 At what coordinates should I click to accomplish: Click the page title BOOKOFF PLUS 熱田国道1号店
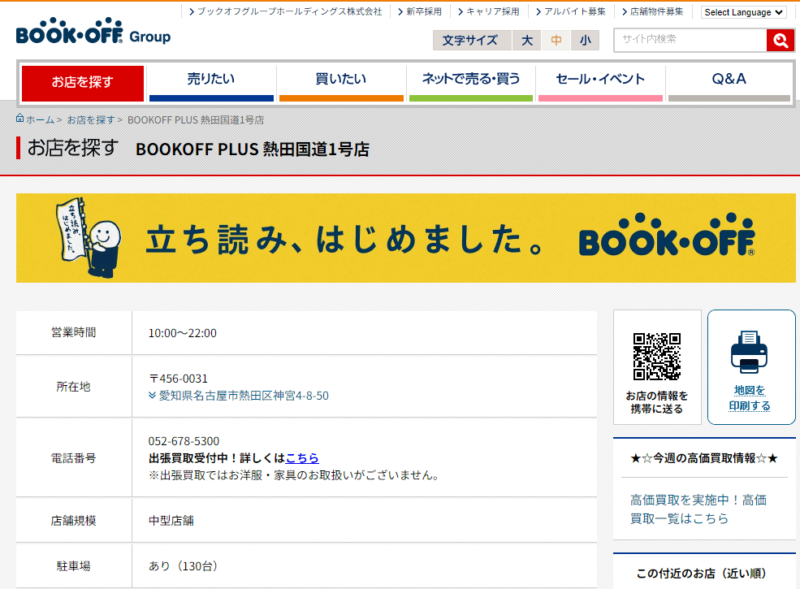[252, 149]
